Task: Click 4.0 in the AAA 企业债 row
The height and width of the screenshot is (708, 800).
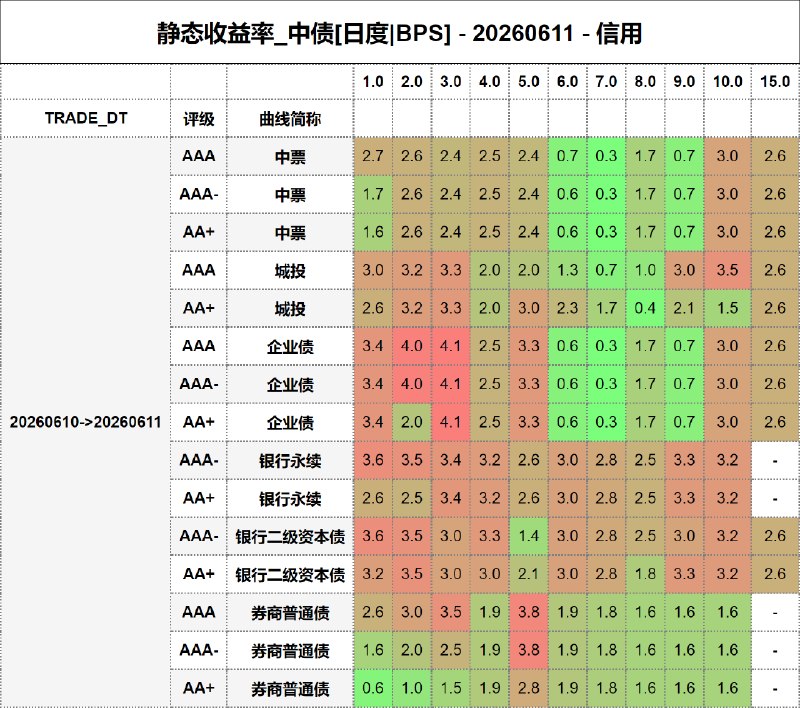Action: pyautogui.click(x=412, y=346)
